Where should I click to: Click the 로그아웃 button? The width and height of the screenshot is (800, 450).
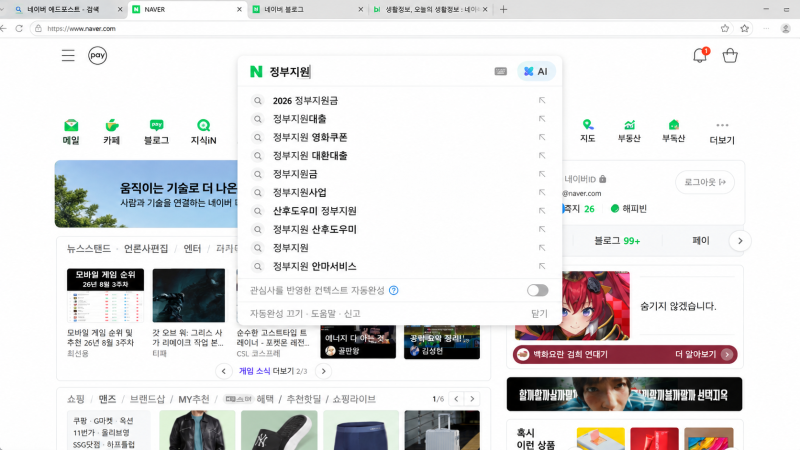(705, 182)
